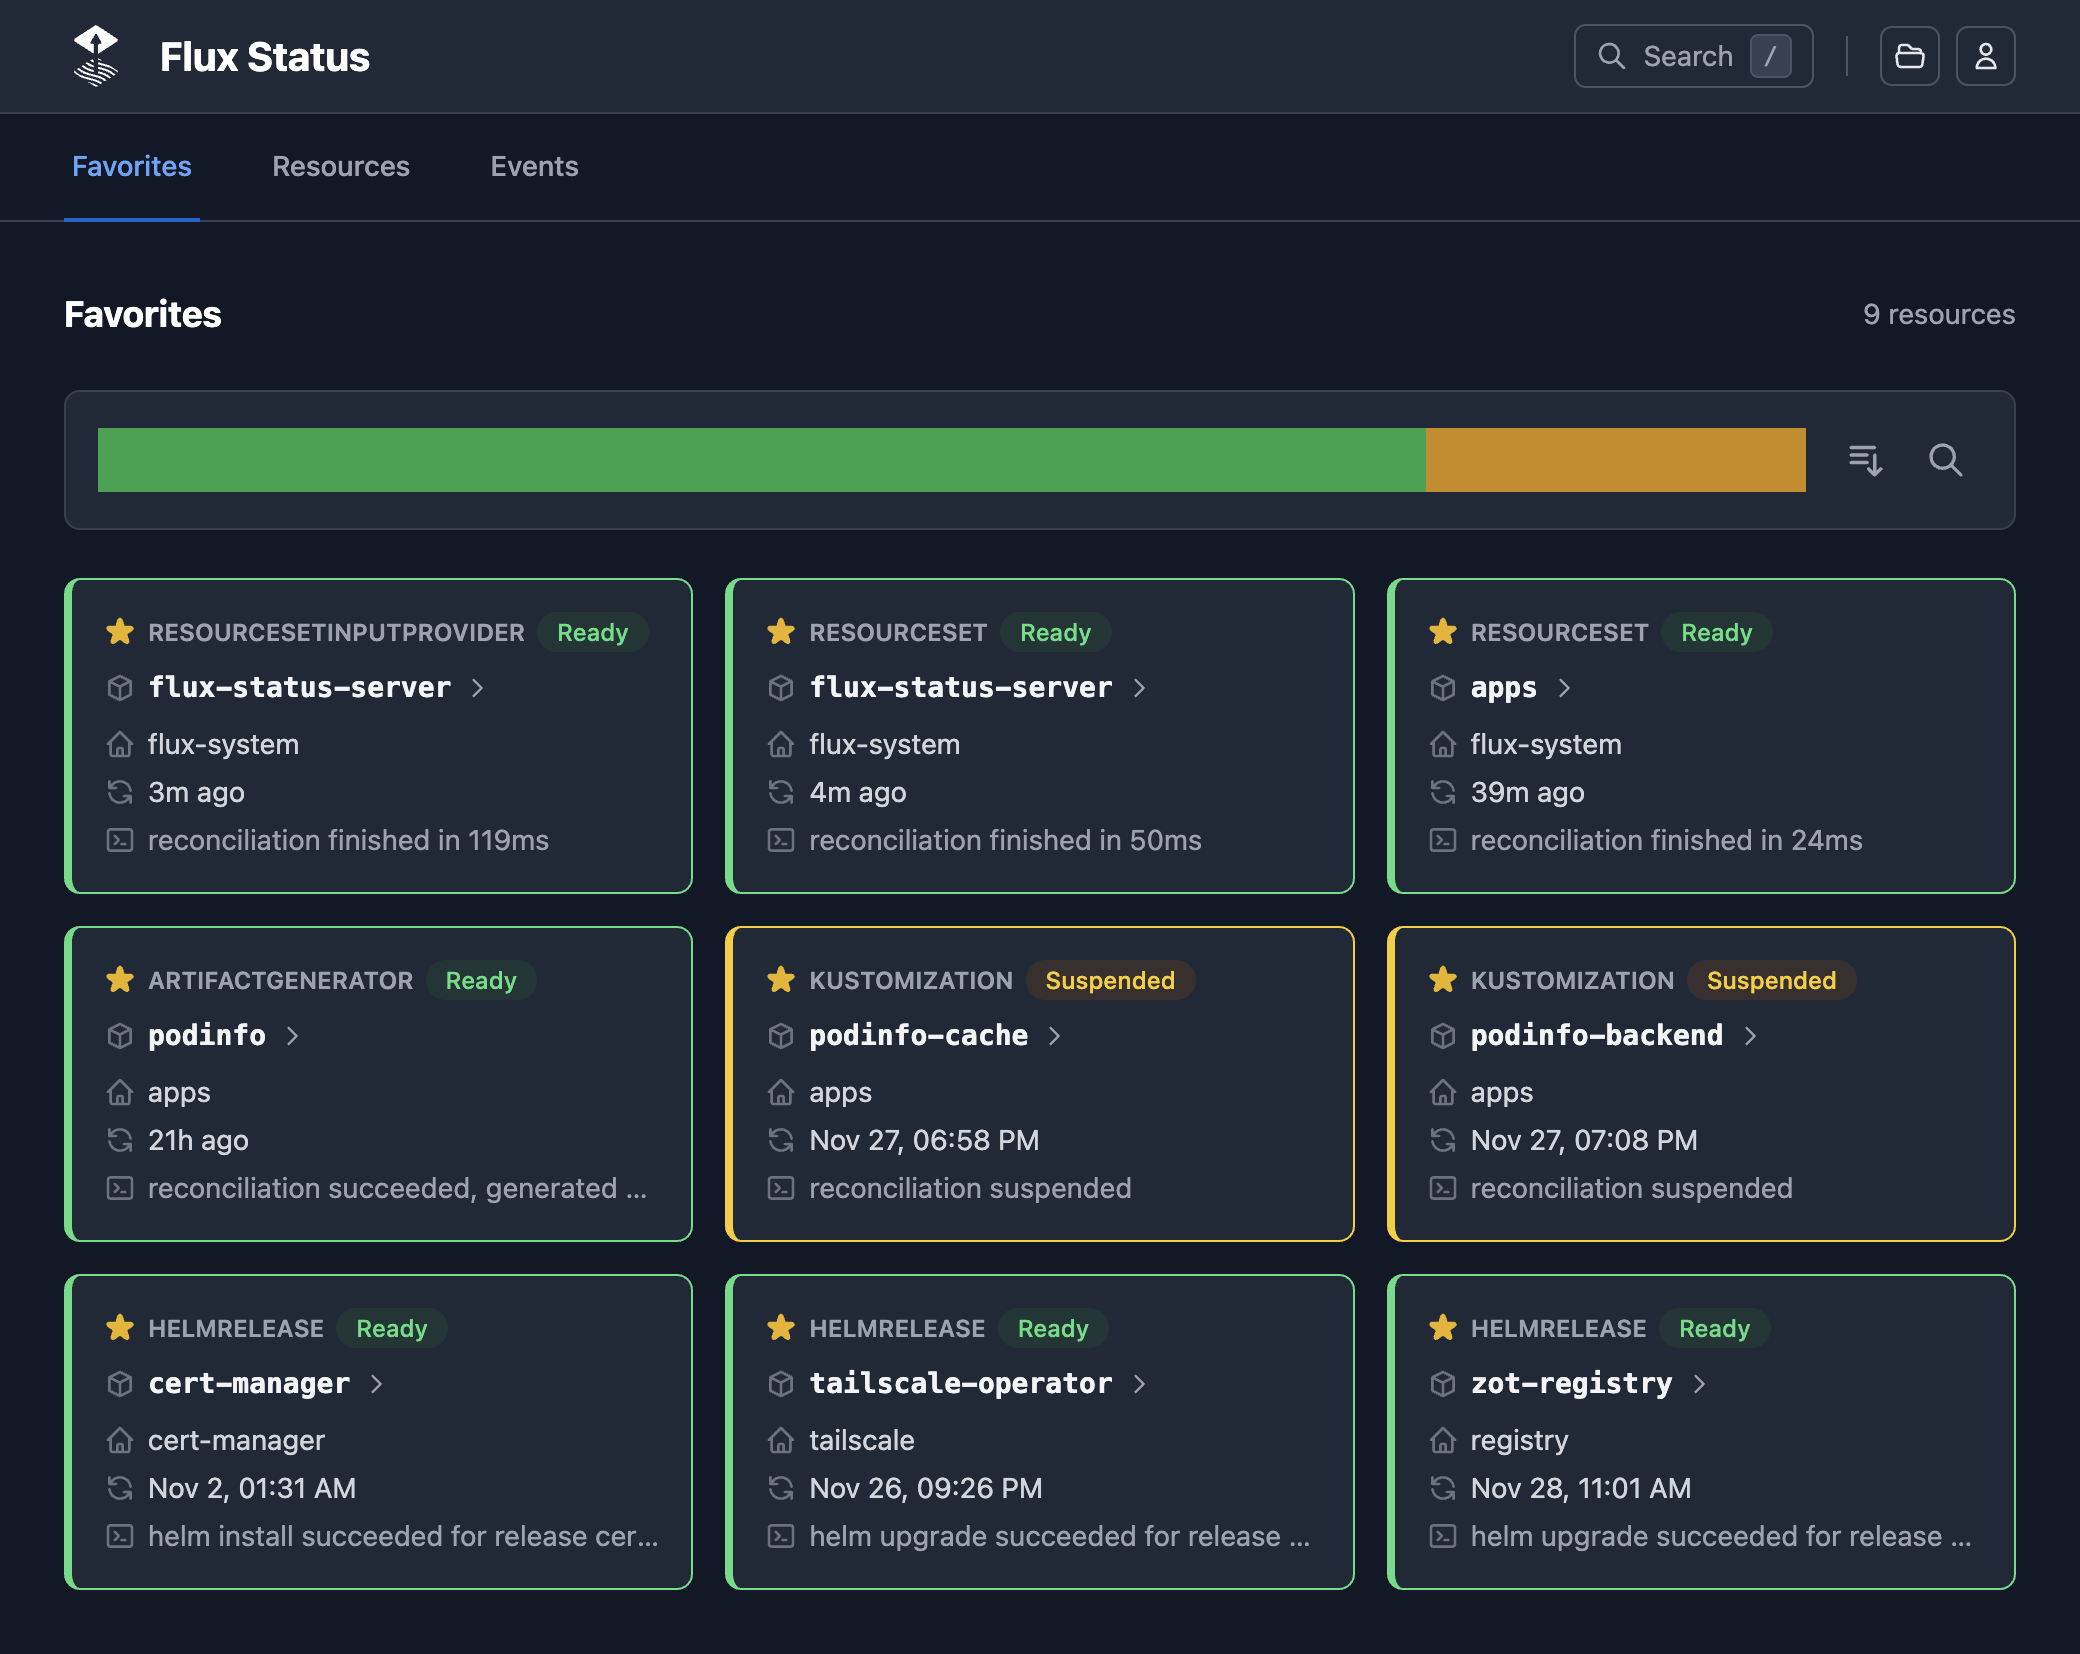Viewport: 2080px width, 1654px height.
Task: Expand the podinfo chevron
Action: 292,1036
